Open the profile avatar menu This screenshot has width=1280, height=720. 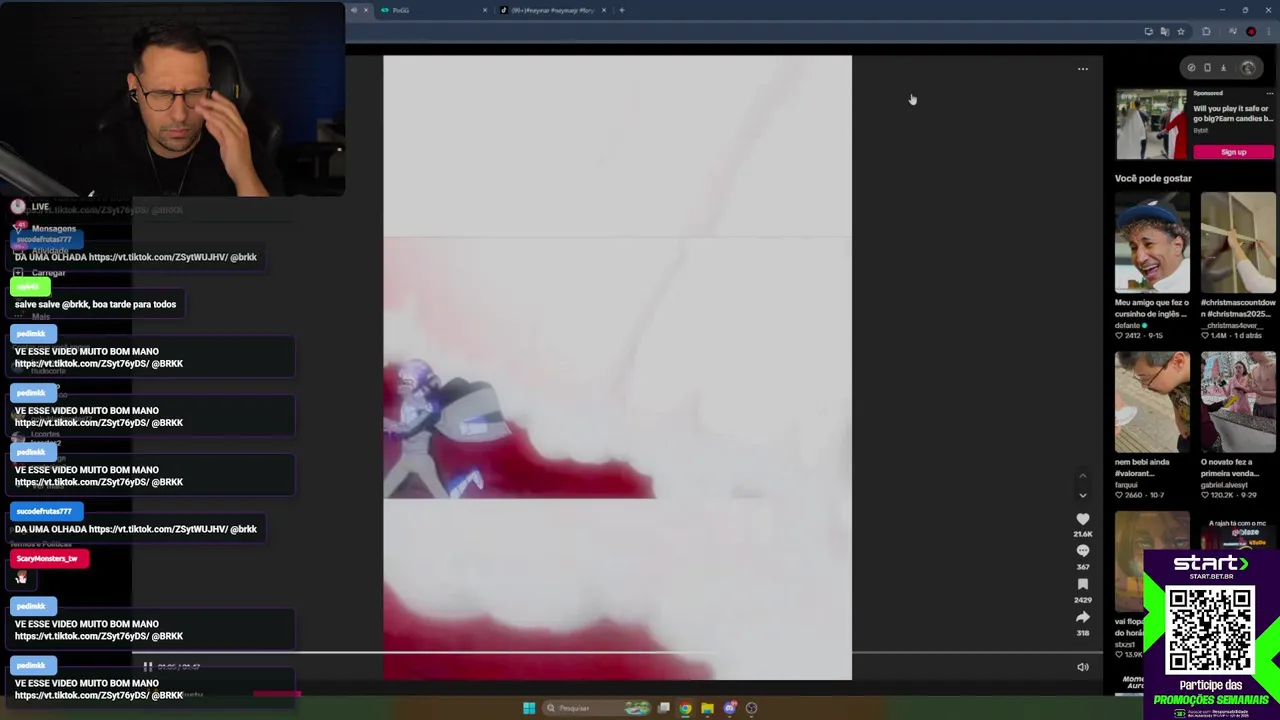[x=1248, y=68]
